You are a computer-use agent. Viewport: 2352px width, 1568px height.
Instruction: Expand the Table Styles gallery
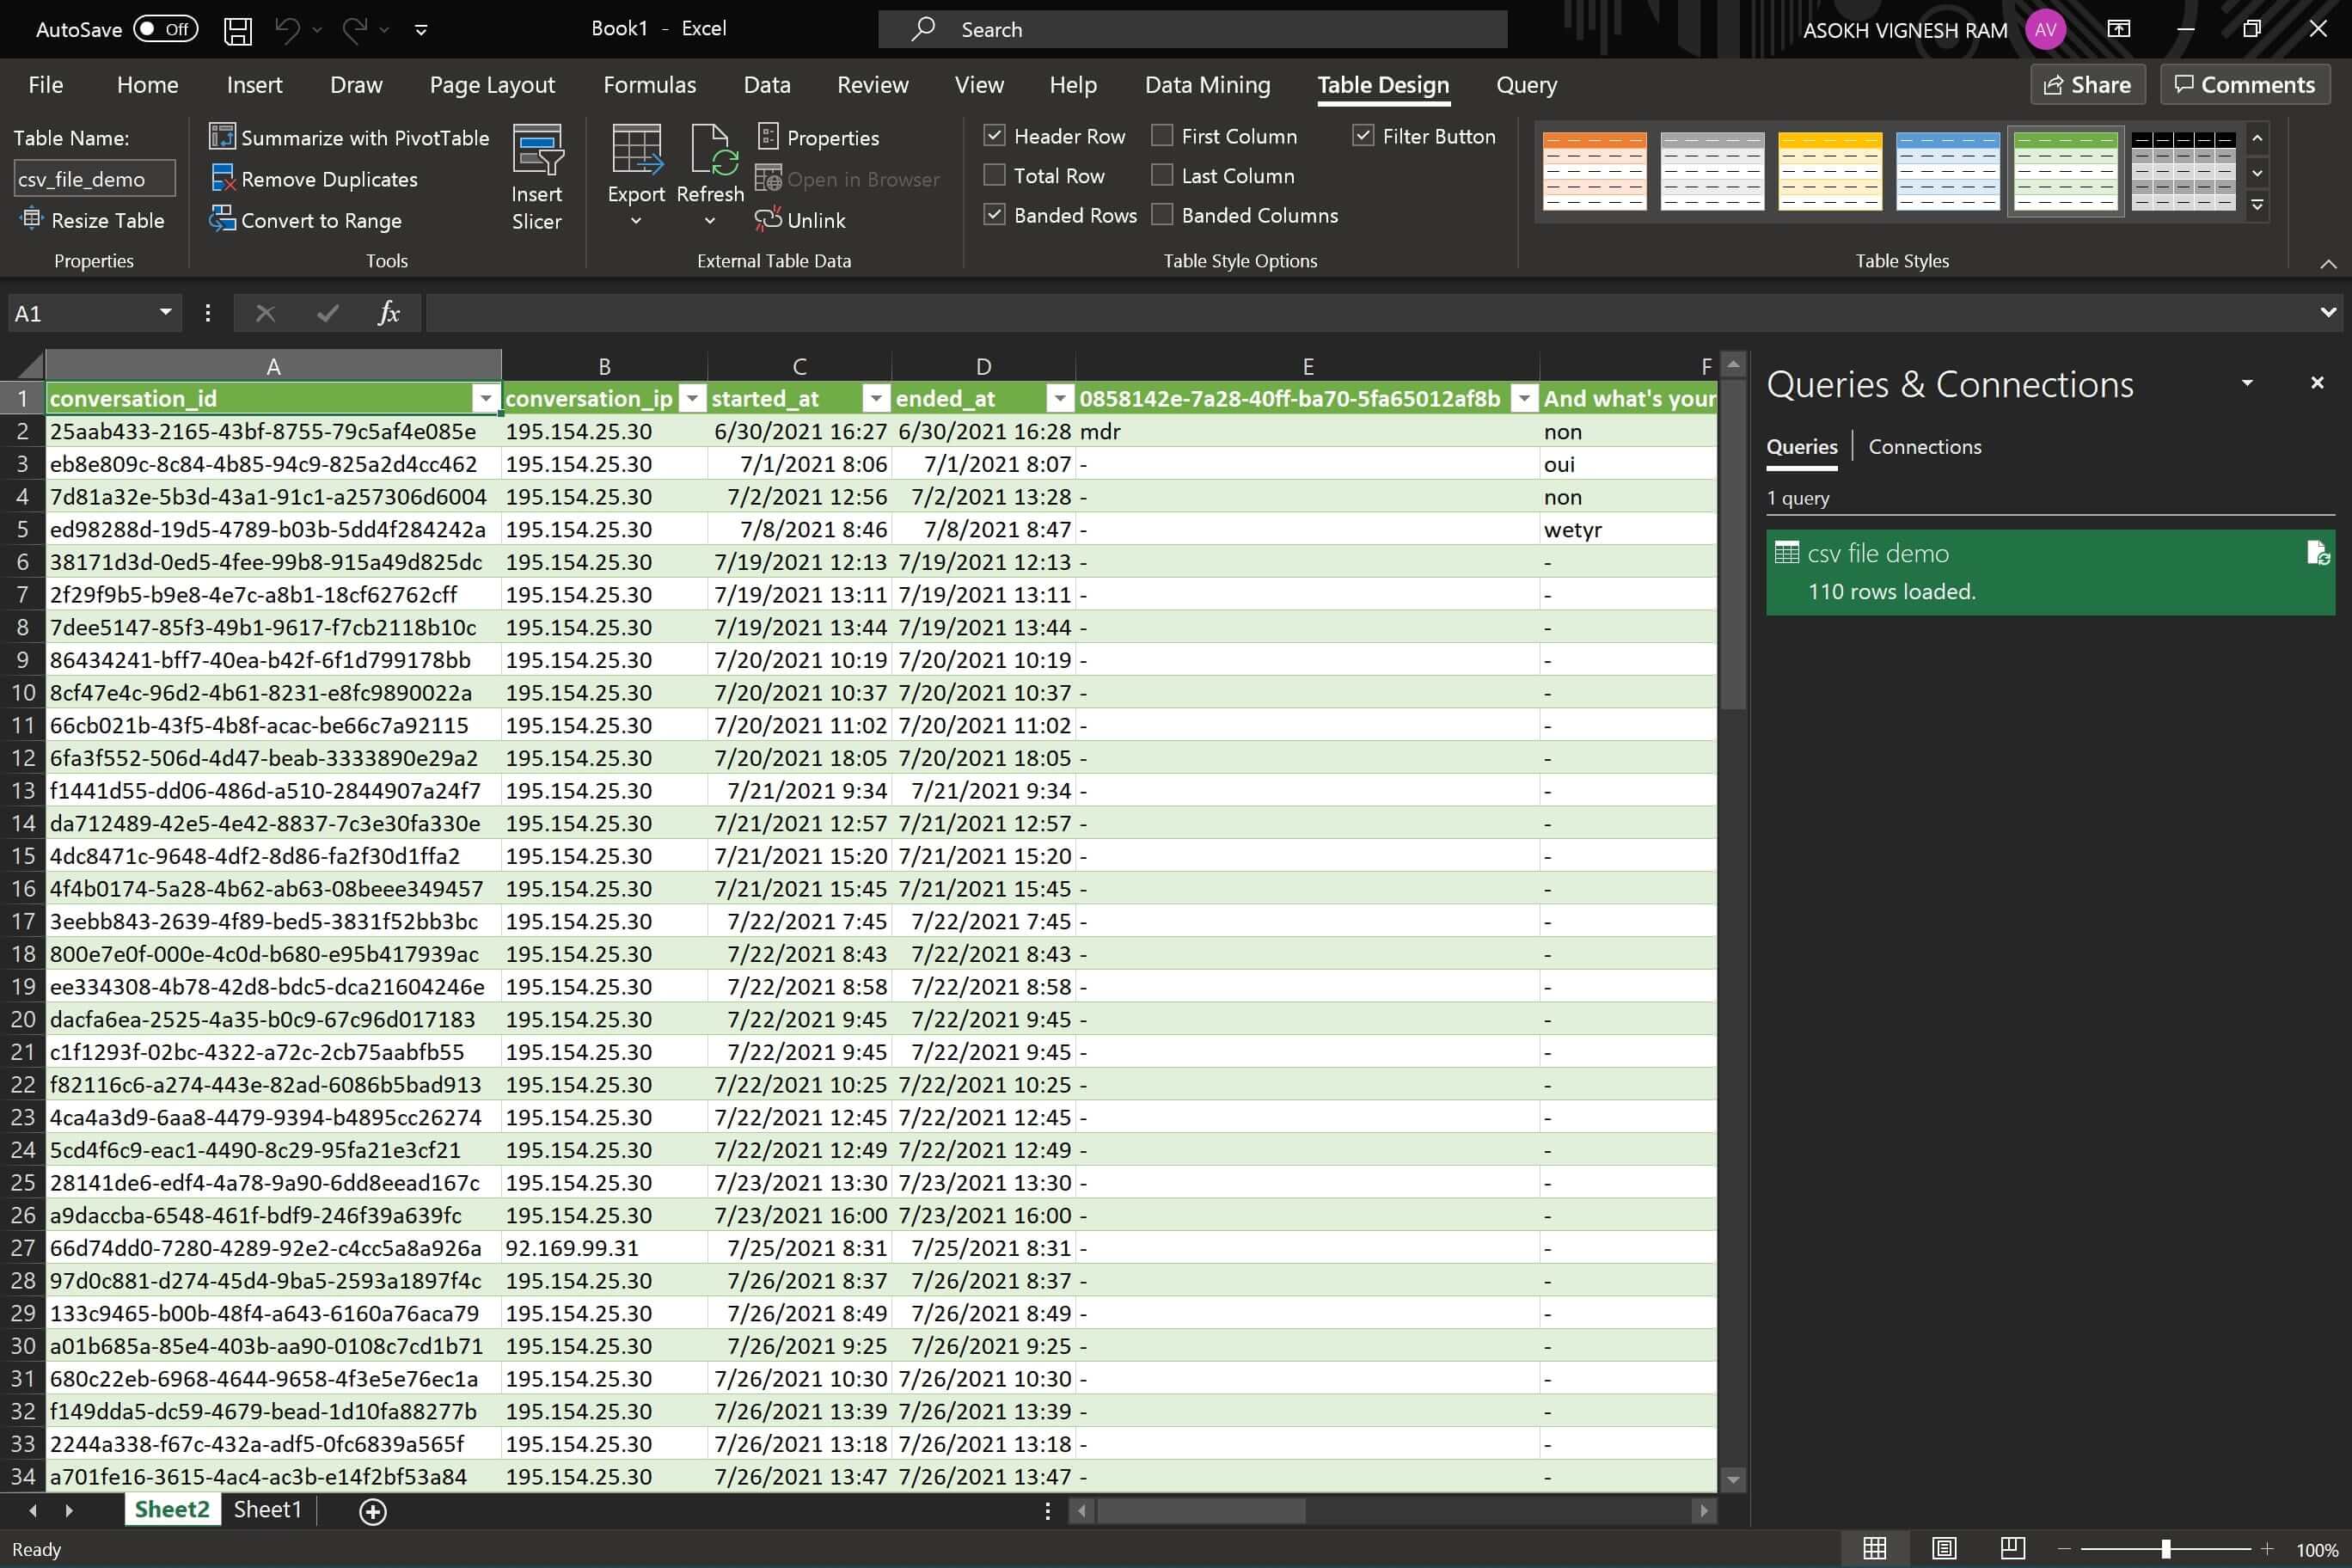[2257, 206]
